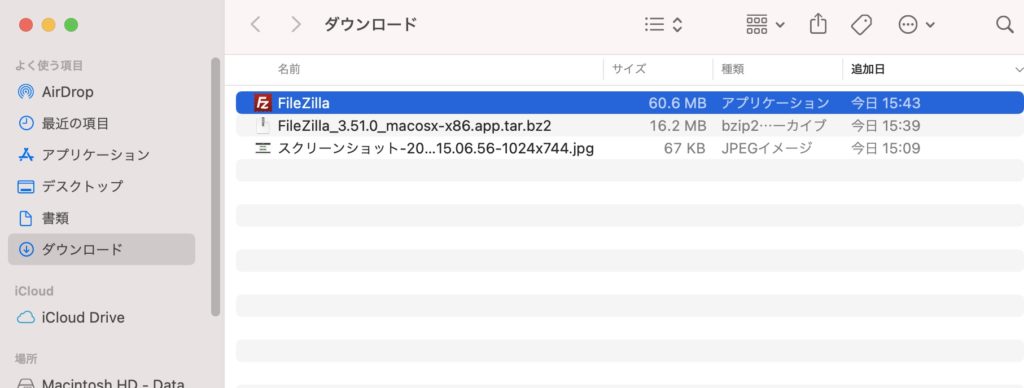Click 今日 15:39 date cell

[886, 125]
